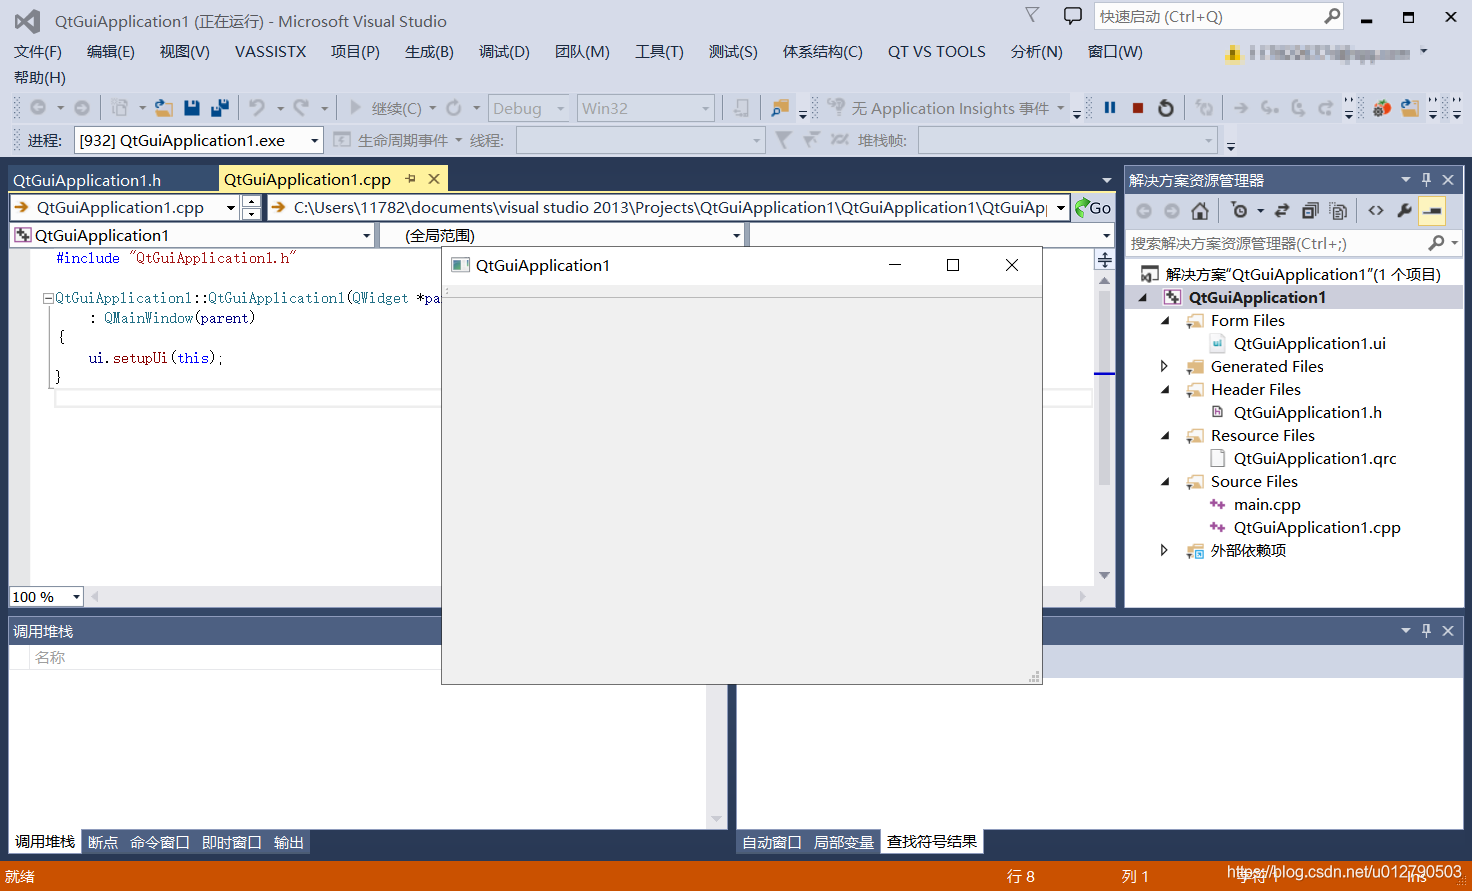Click the Home icon in Solution Explorer

(1200, 210)
